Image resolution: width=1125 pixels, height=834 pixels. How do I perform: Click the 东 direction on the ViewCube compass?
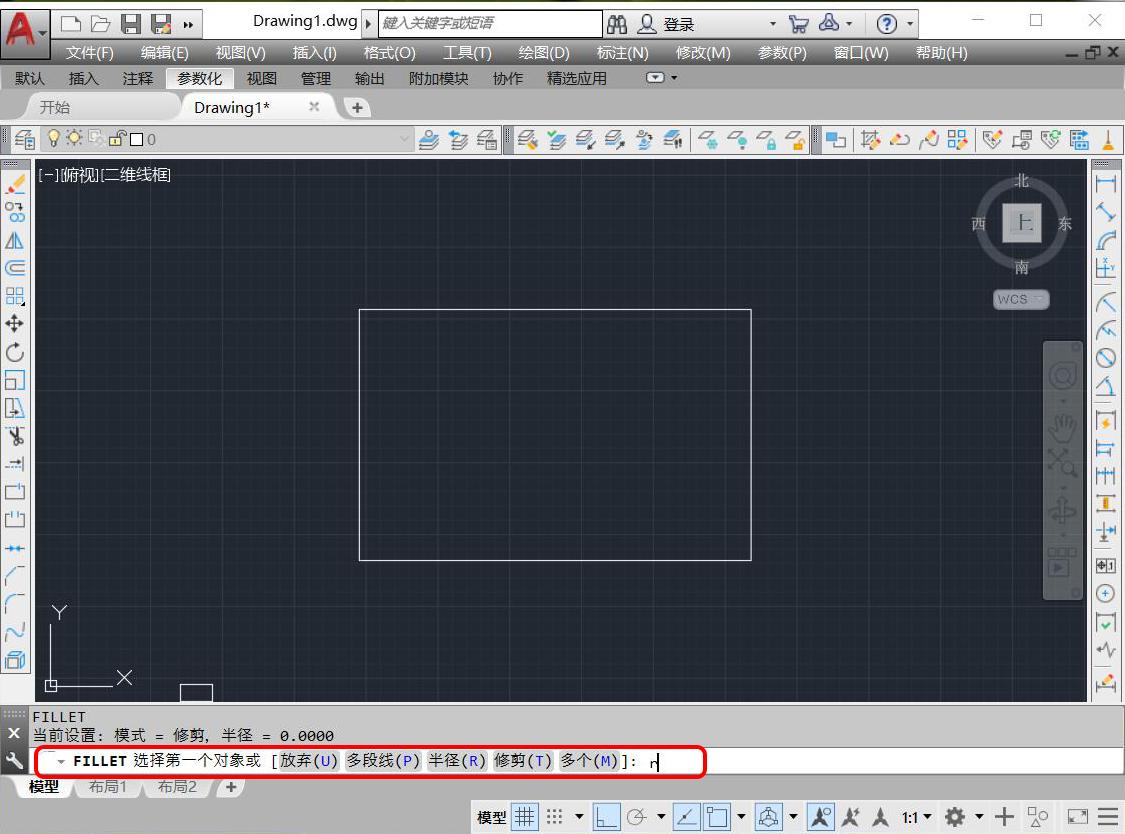(1064, 224)
